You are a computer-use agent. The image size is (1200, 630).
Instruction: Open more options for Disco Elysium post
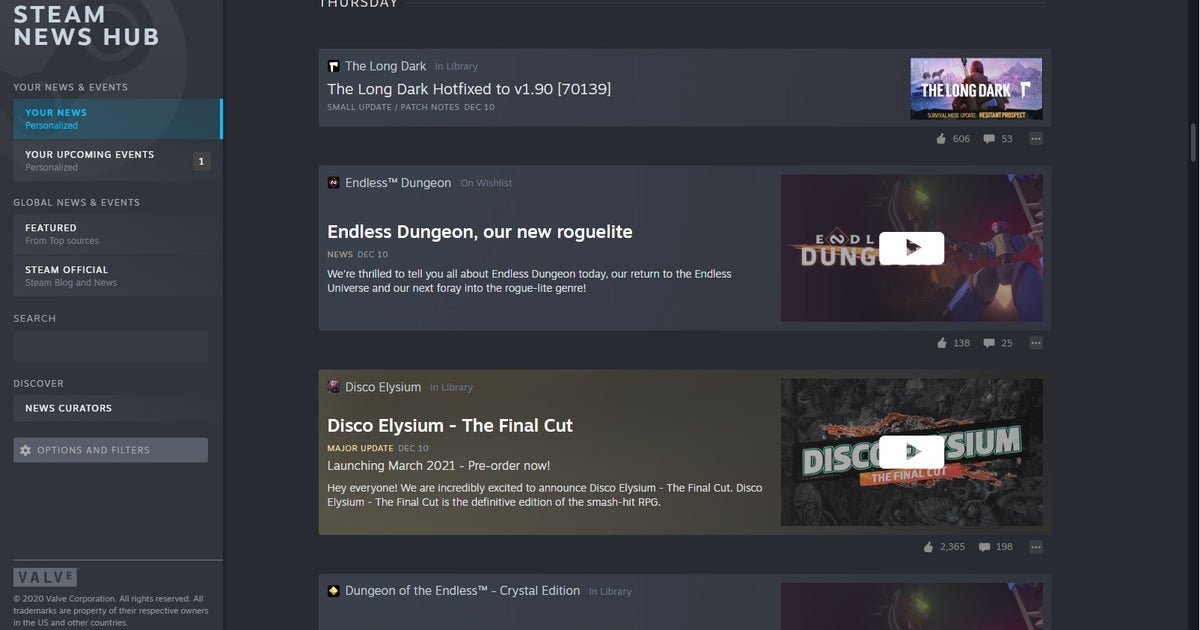[1036, 547]
